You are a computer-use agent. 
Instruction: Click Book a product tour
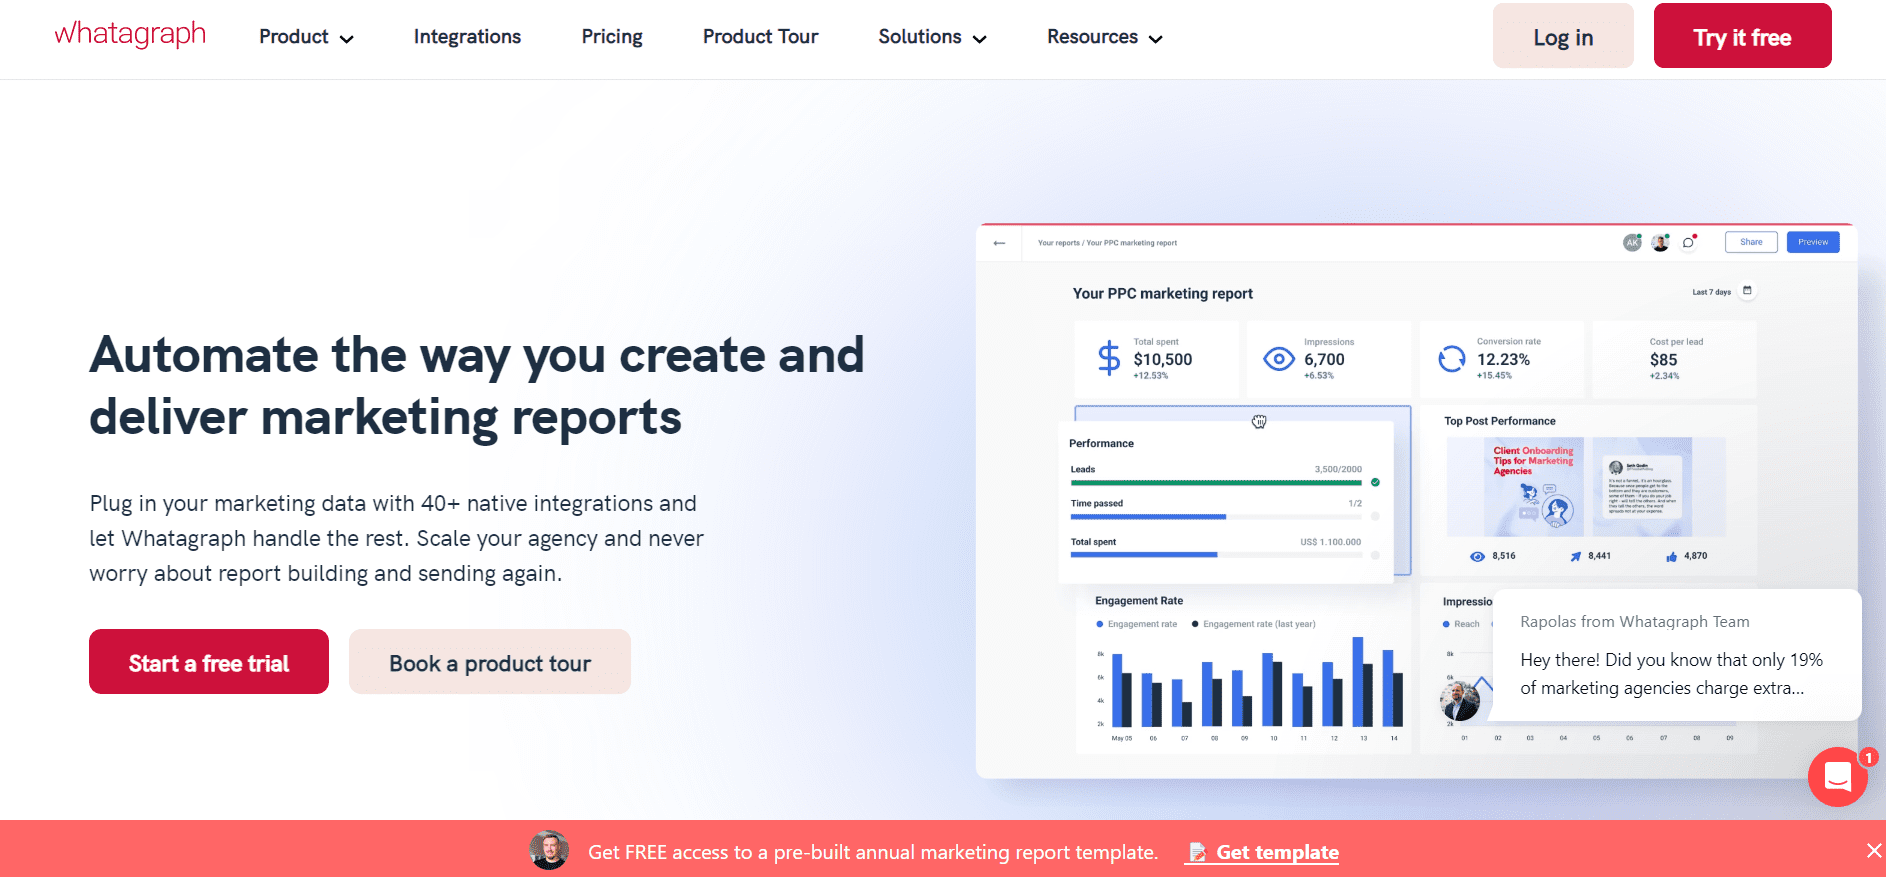[490, 662]
